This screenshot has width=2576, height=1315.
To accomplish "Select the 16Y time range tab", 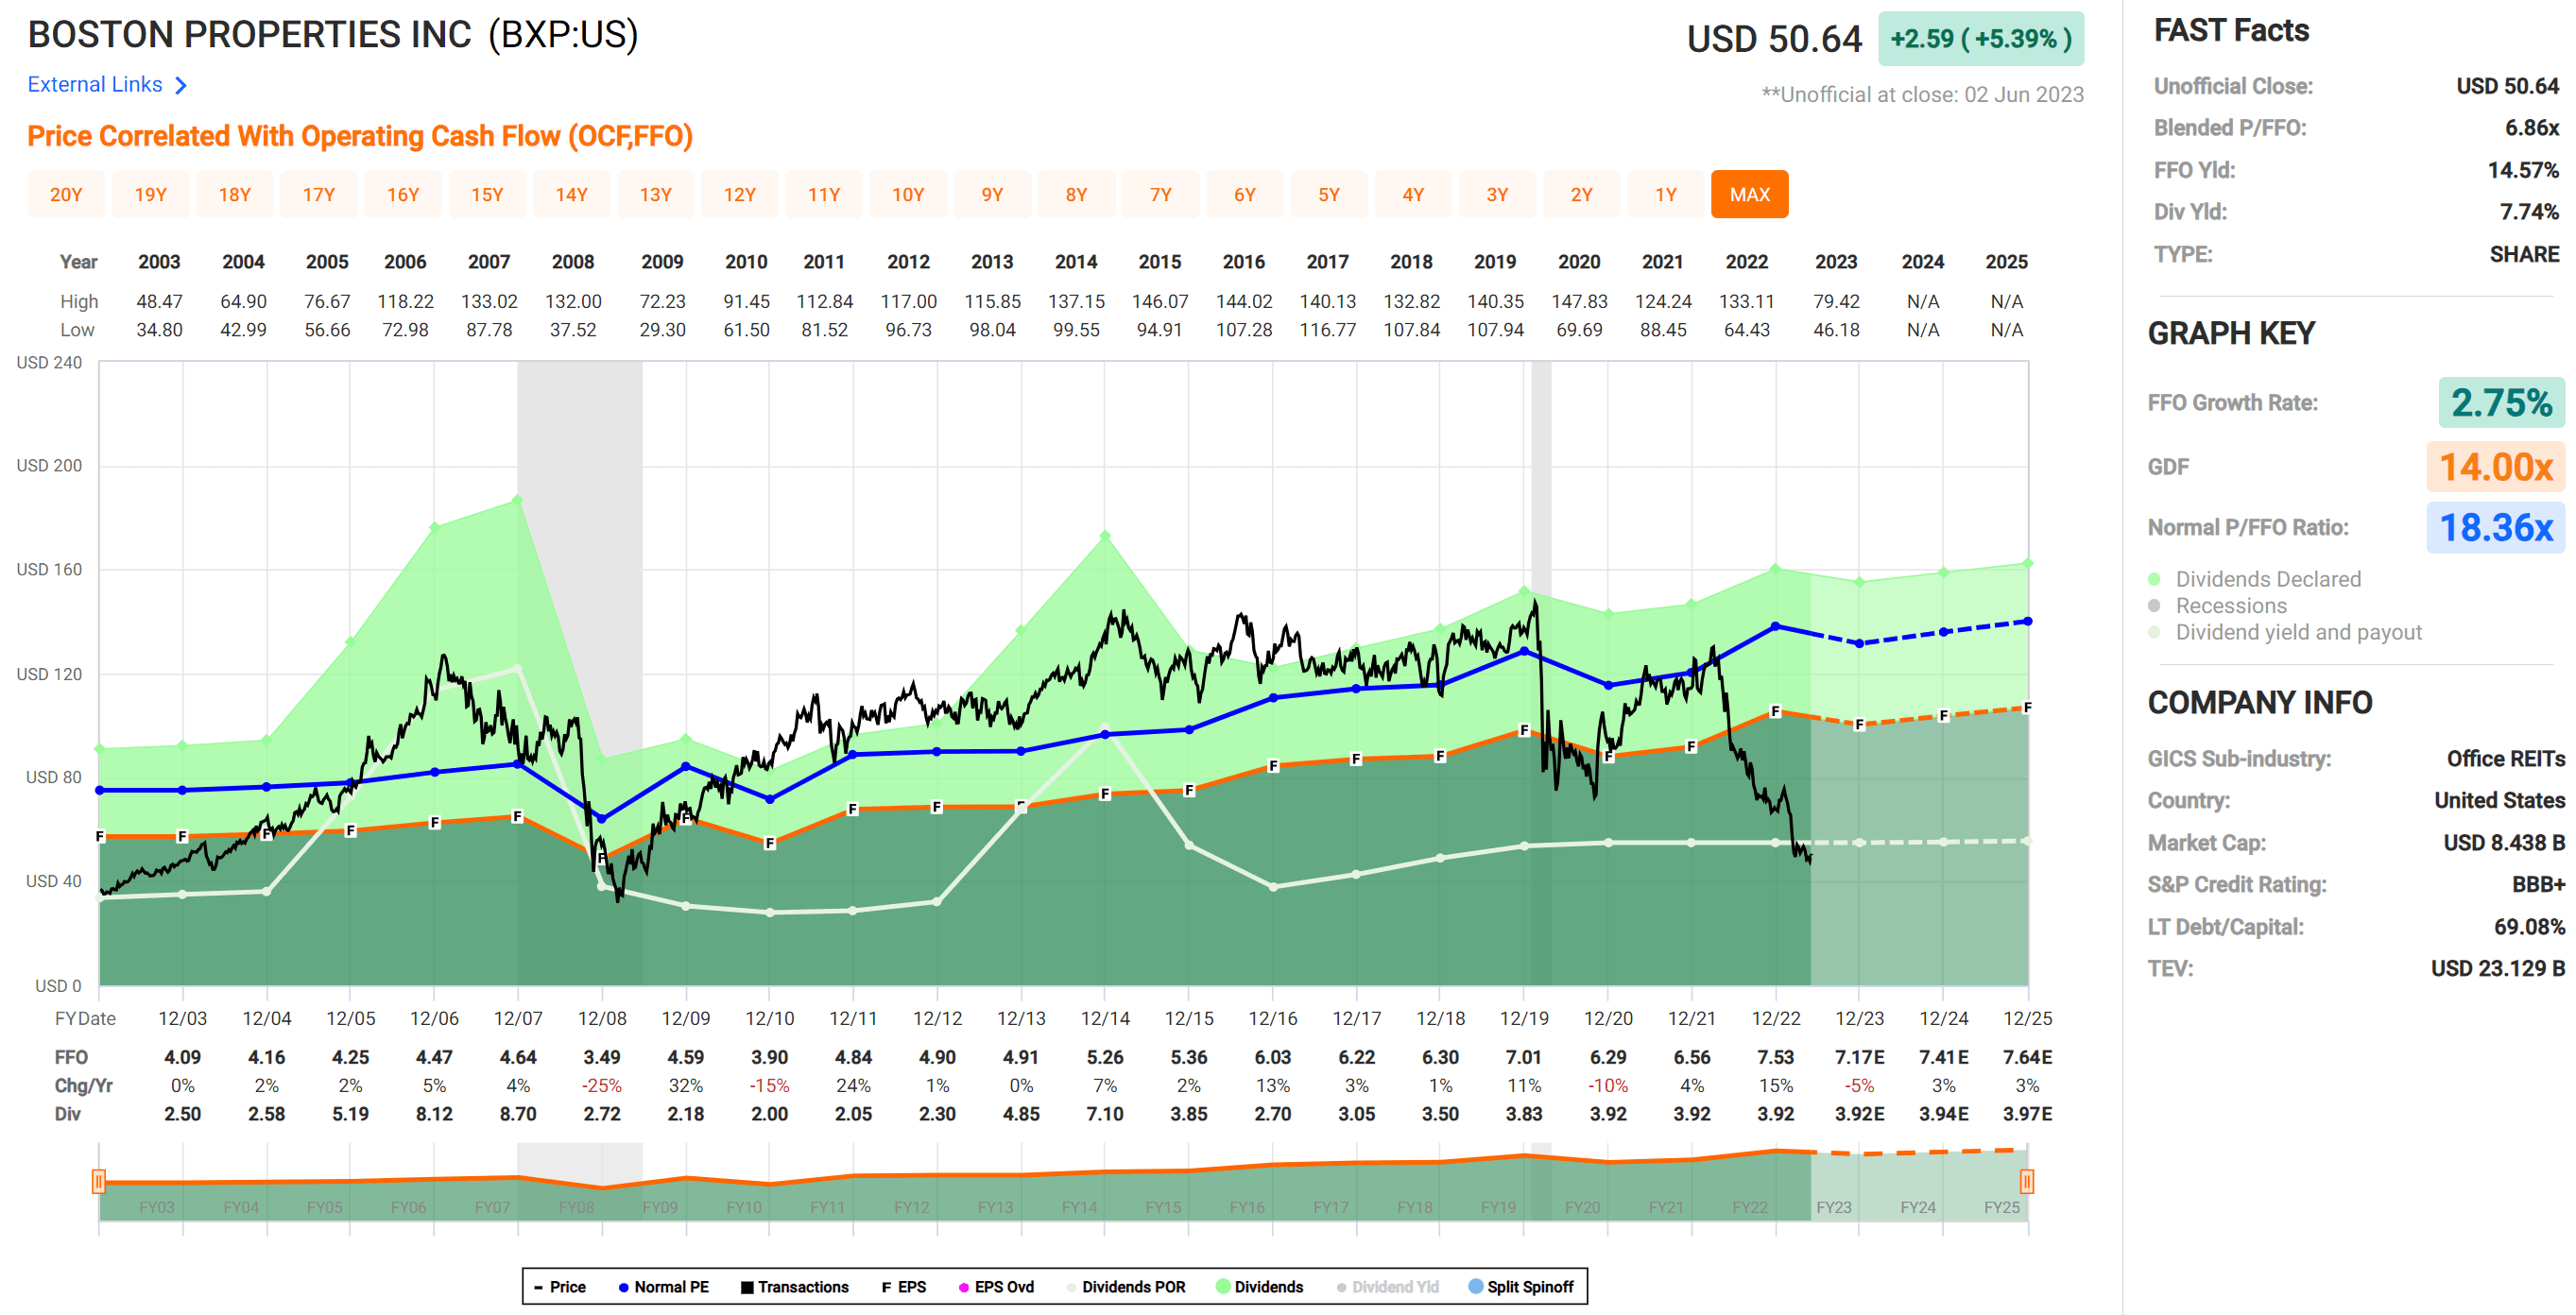I will 403,194.
